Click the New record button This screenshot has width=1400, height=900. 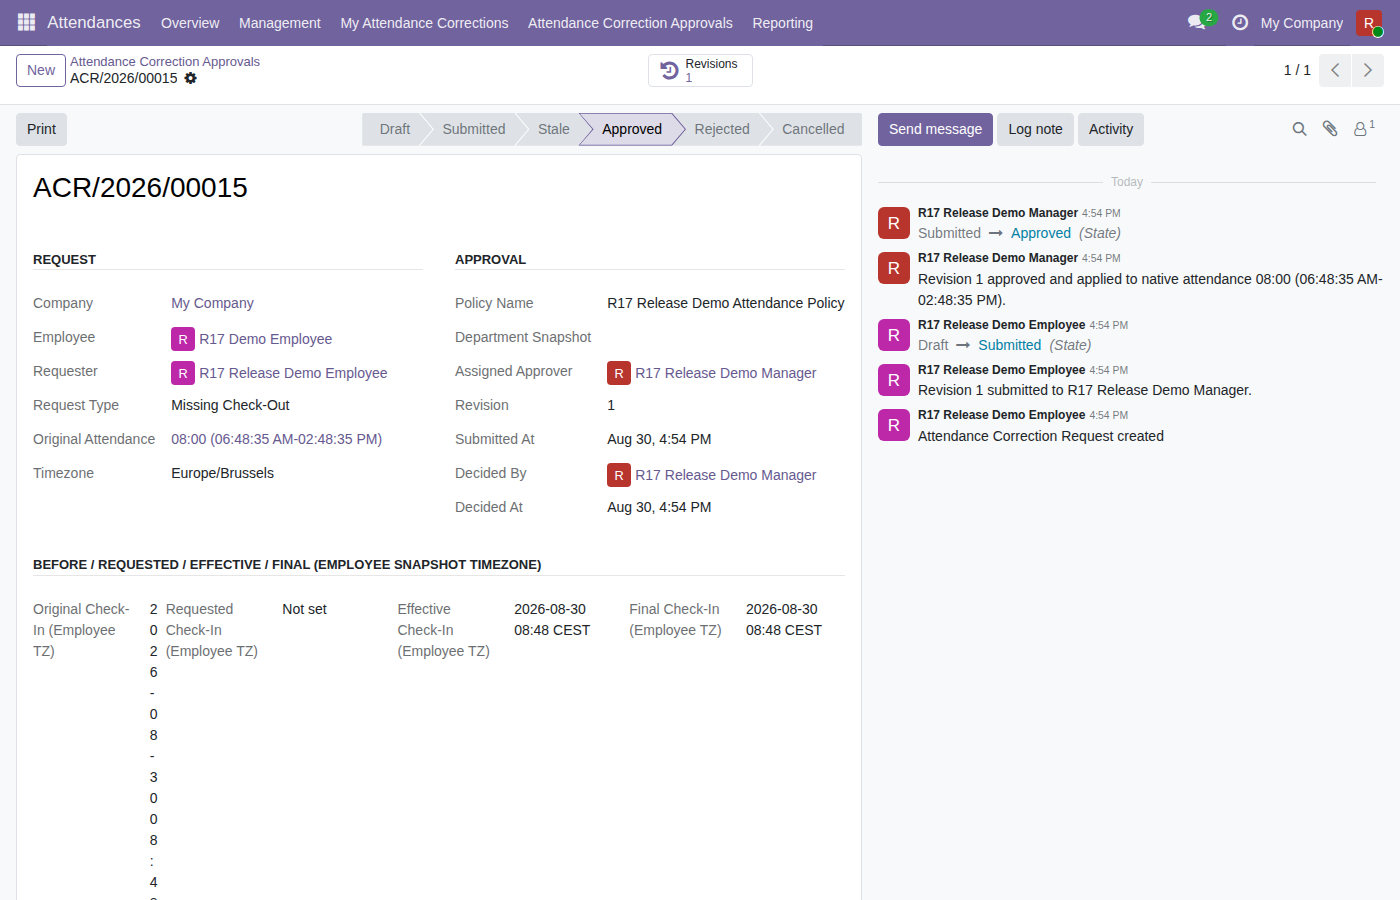pos(41,70)
